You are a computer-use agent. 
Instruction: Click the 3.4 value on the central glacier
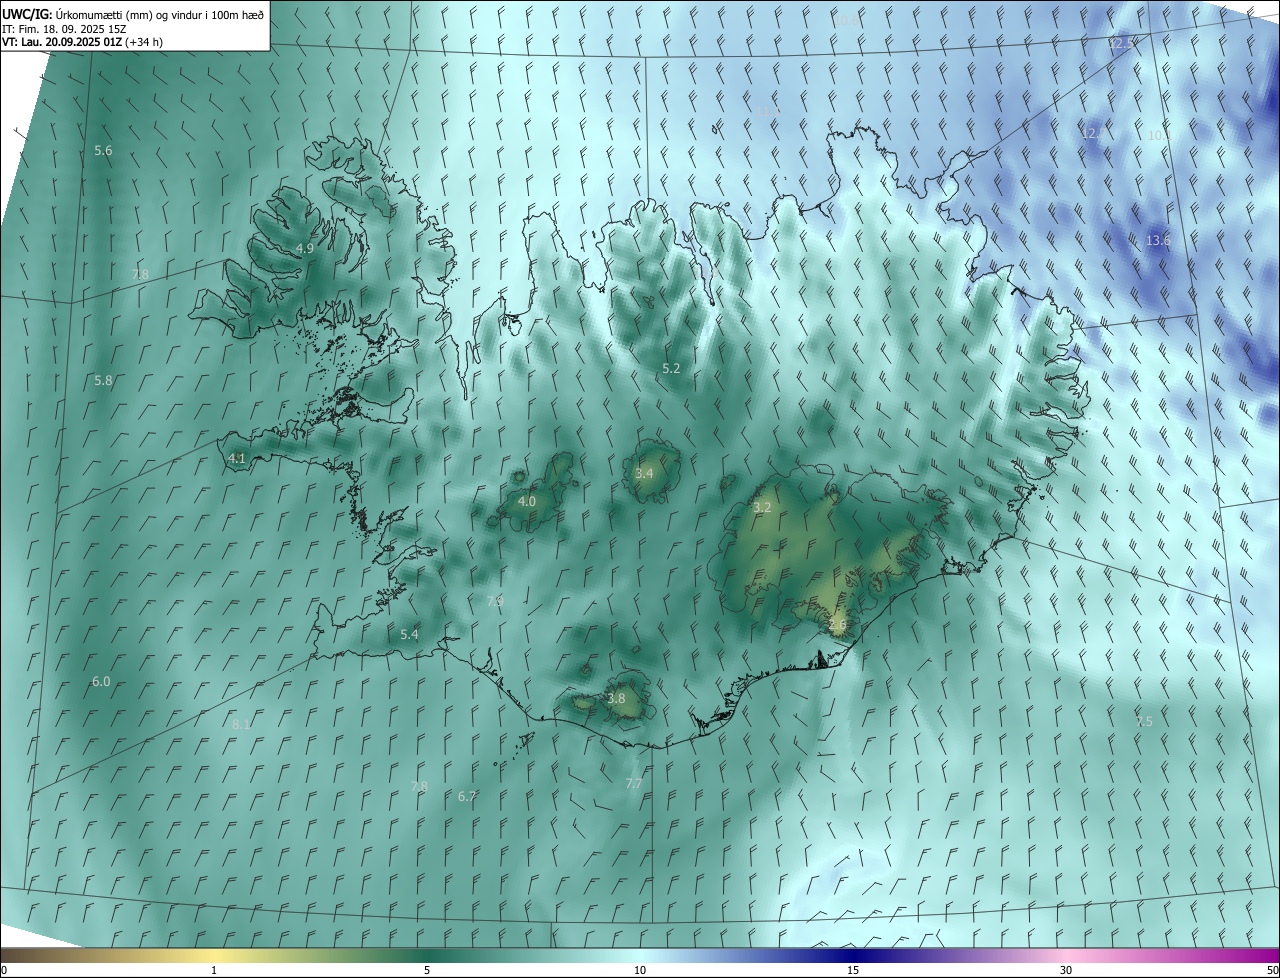pyautogui.click(x=644, y=473)
